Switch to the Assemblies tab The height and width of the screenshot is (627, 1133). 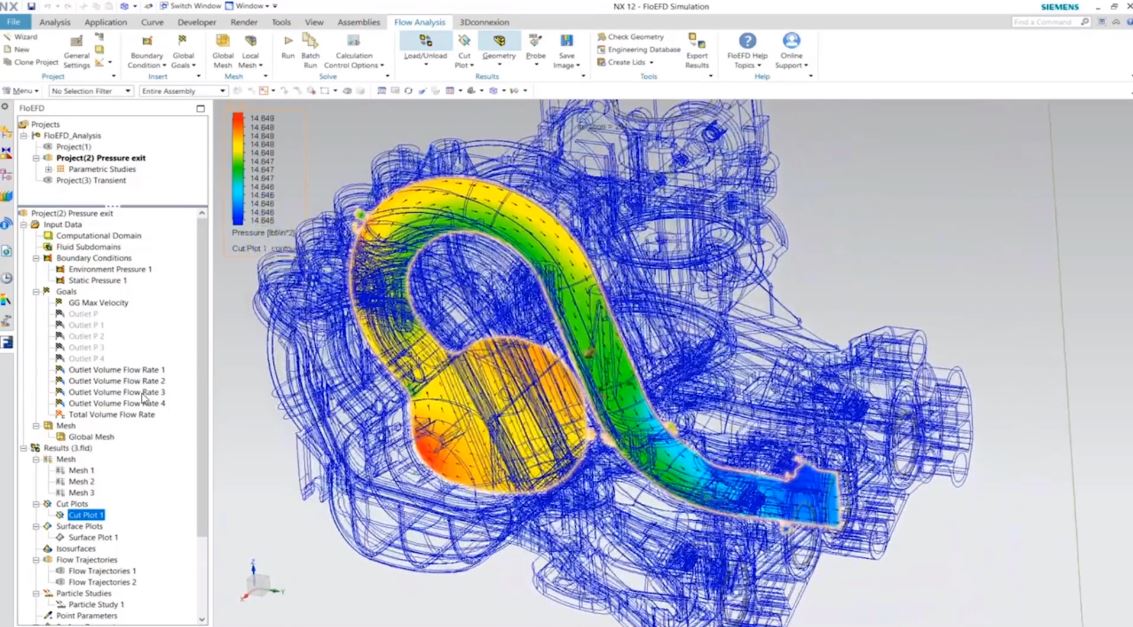[358, 22]
